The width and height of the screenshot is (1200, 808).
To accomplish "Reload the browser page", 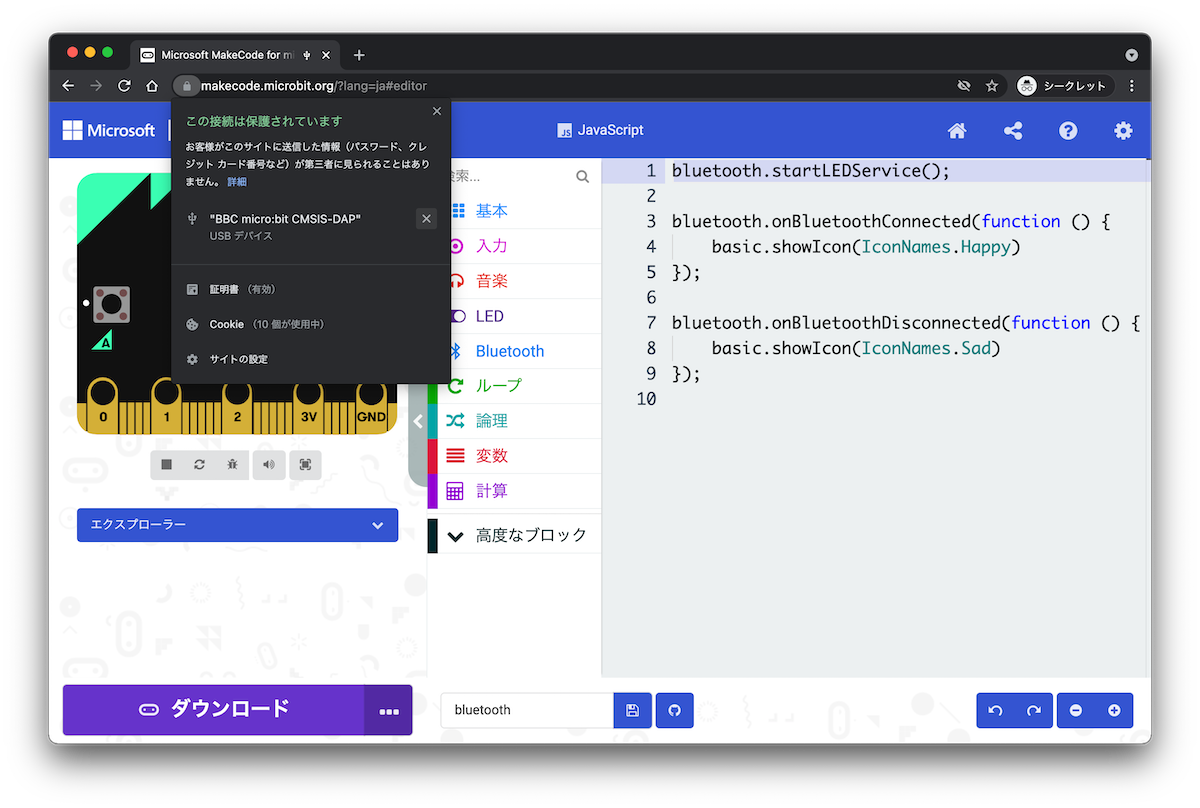I will click(124, 86).
